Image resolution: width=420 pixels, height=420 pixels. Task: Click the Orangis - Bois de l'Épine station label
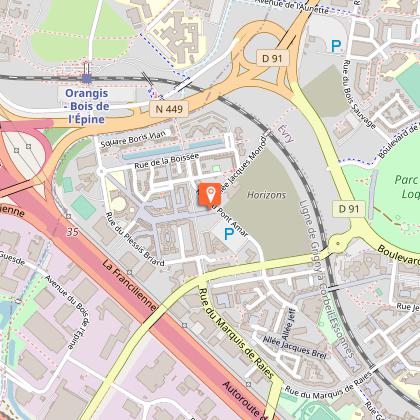click(x=87, y=106)
